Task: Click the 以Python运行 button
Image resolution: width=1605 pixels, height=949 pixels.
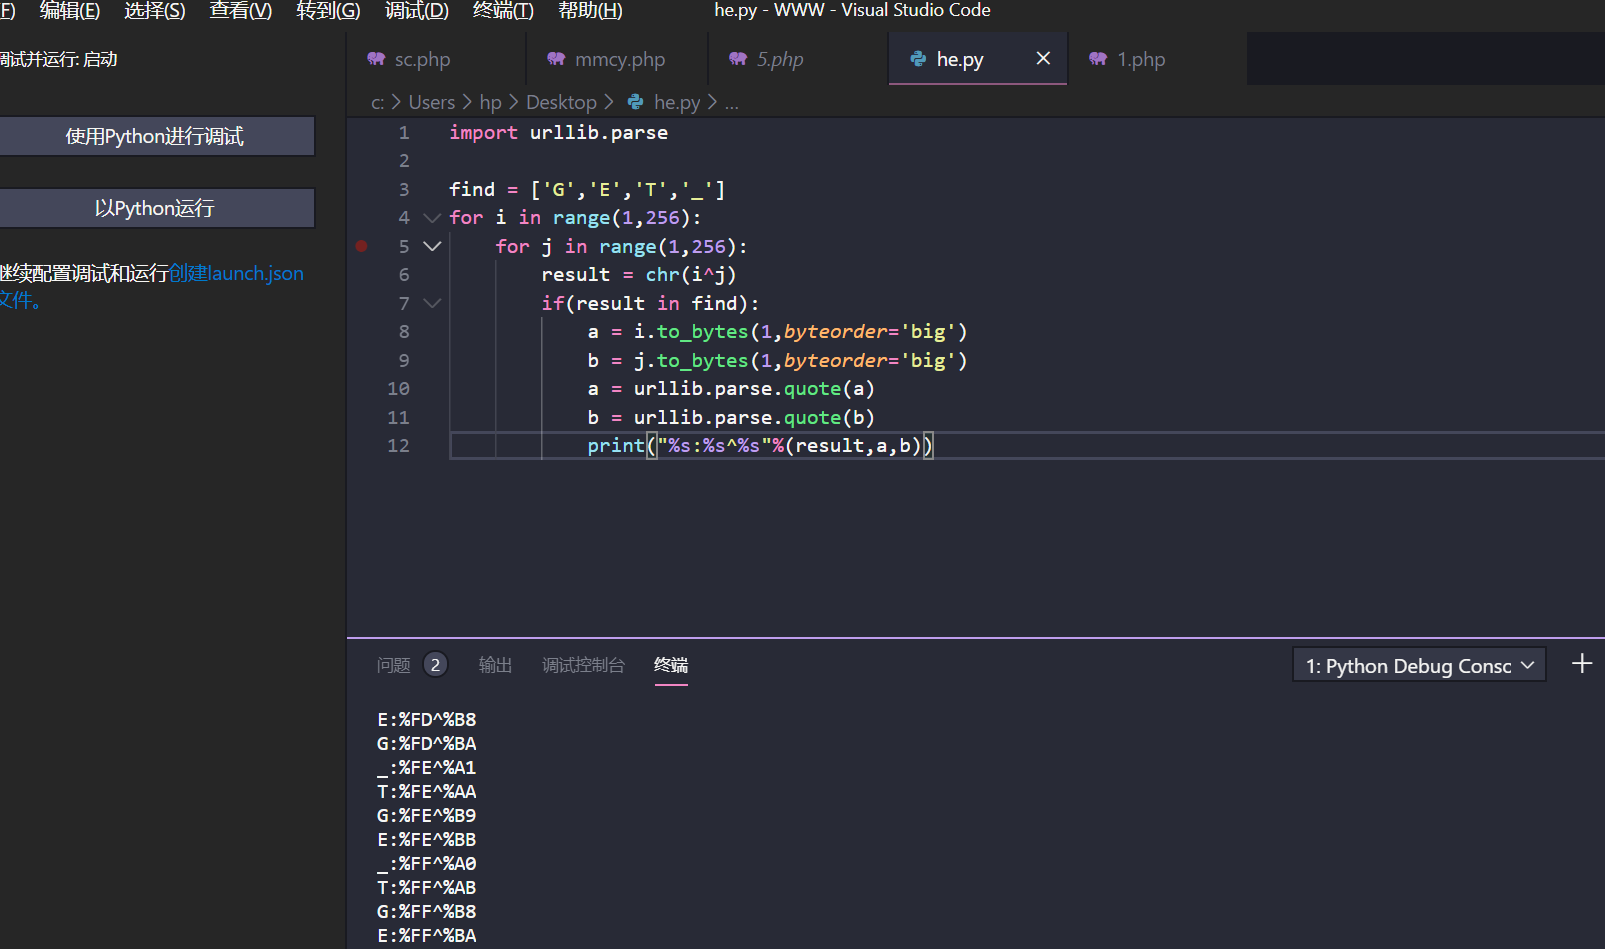Action: (155, 208)
